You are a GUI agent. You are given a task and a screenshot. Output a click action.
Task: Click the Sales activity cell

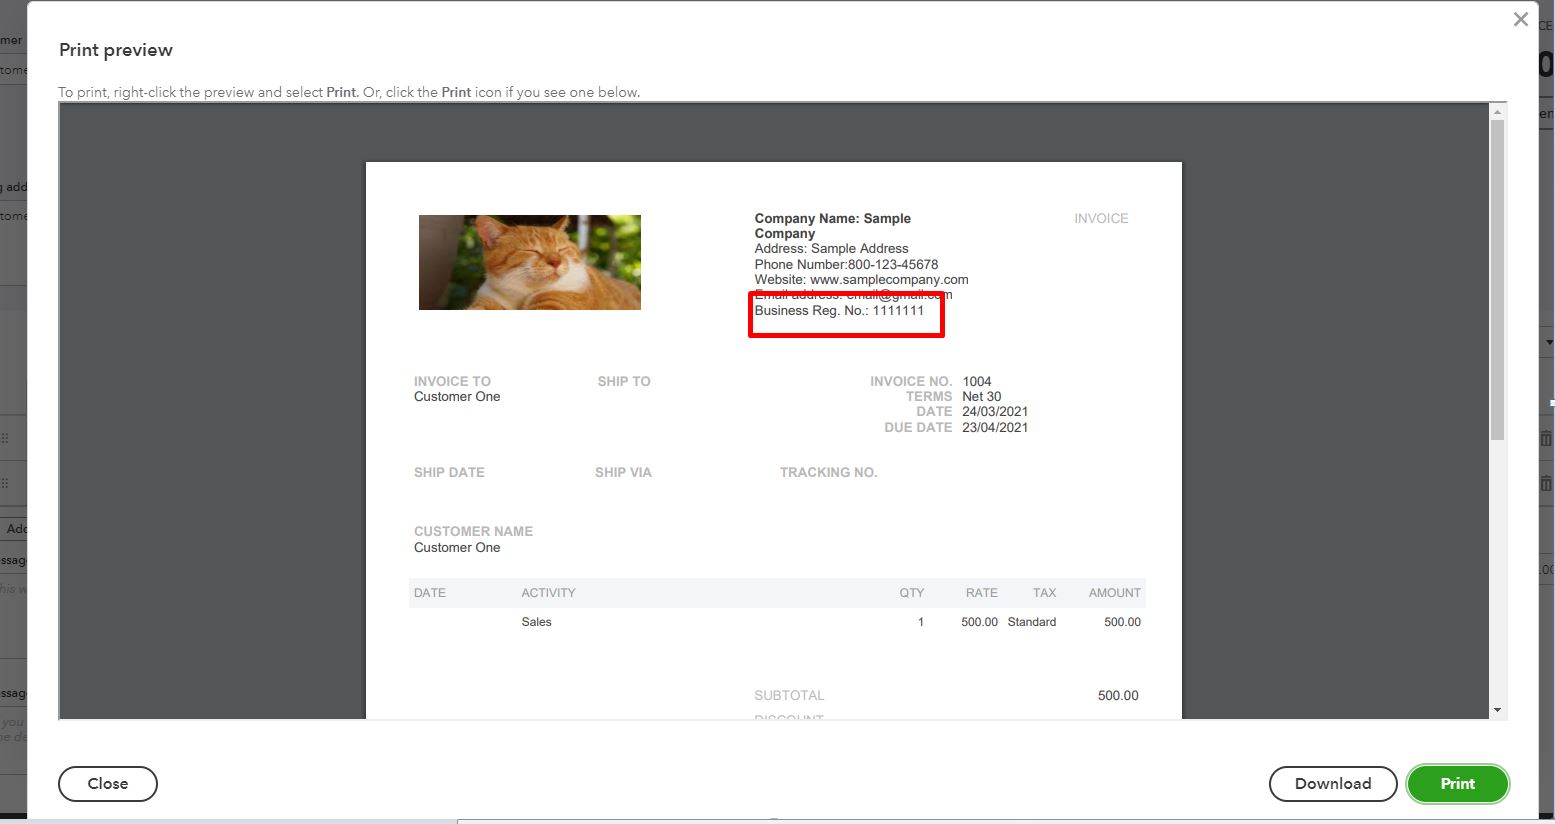[x=536, y=622]
